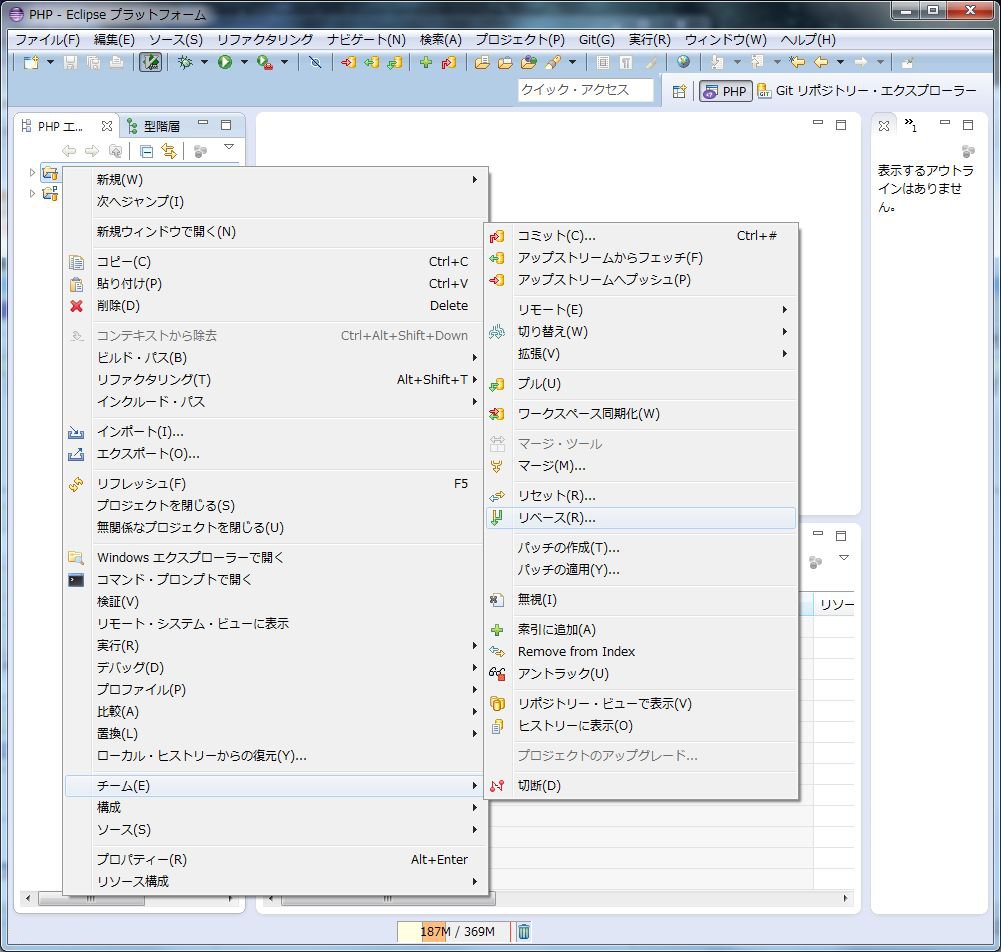Click the Open Perspective icon
The height and width of the screenshot is (952, 1001).
[679, 91]
